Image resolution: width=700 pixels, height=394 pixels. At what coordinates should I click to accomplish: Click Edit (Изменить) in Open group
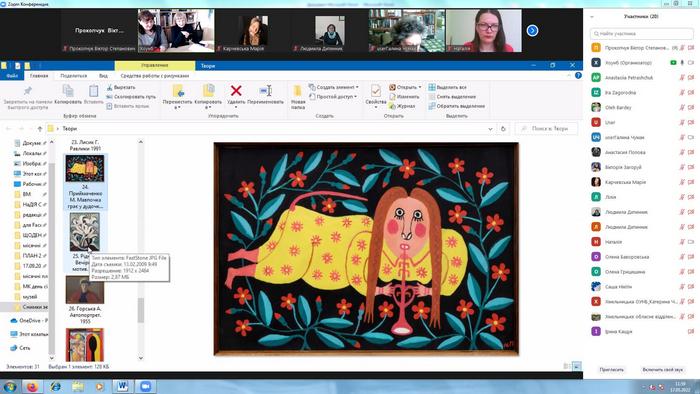(x=404, y=97)
